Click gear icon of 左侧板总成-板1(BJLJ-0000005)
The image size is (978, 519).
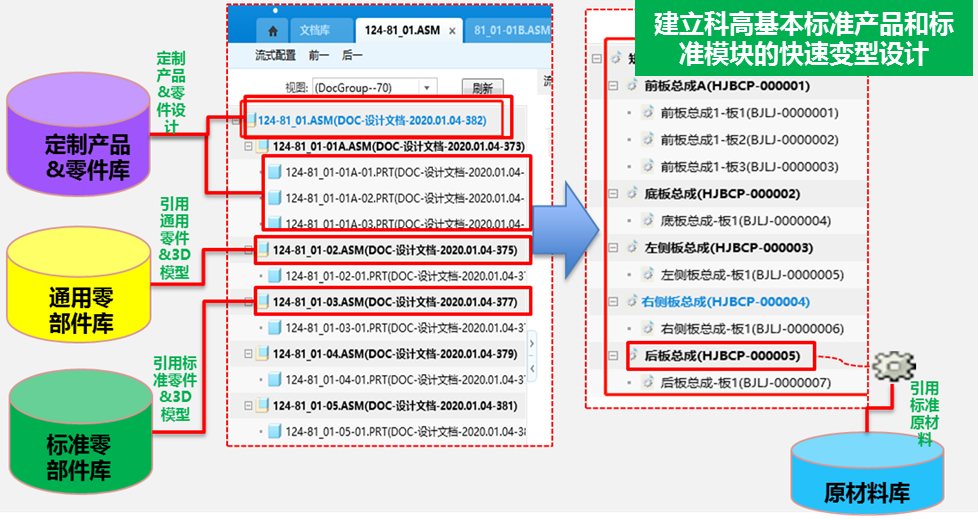click(648, 274)
